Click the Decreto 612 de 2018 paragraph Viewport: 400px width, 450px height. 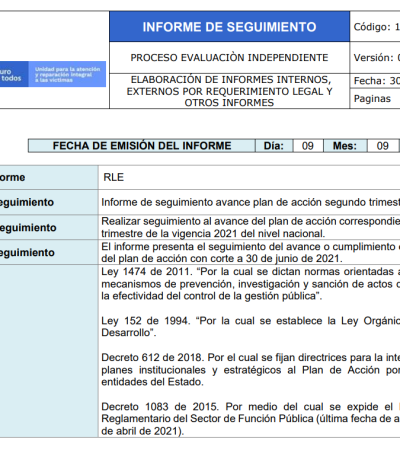point(250,370)
